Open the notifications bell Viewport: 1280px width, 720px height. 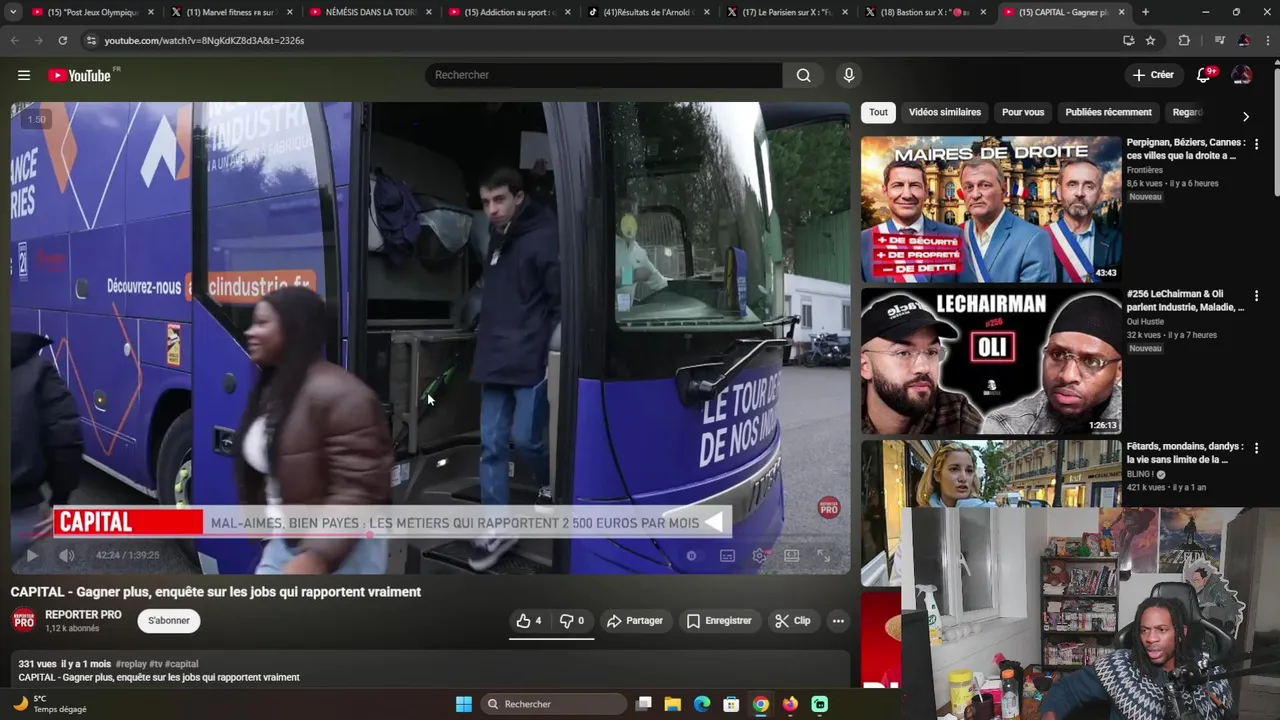tap(1204, 75)
